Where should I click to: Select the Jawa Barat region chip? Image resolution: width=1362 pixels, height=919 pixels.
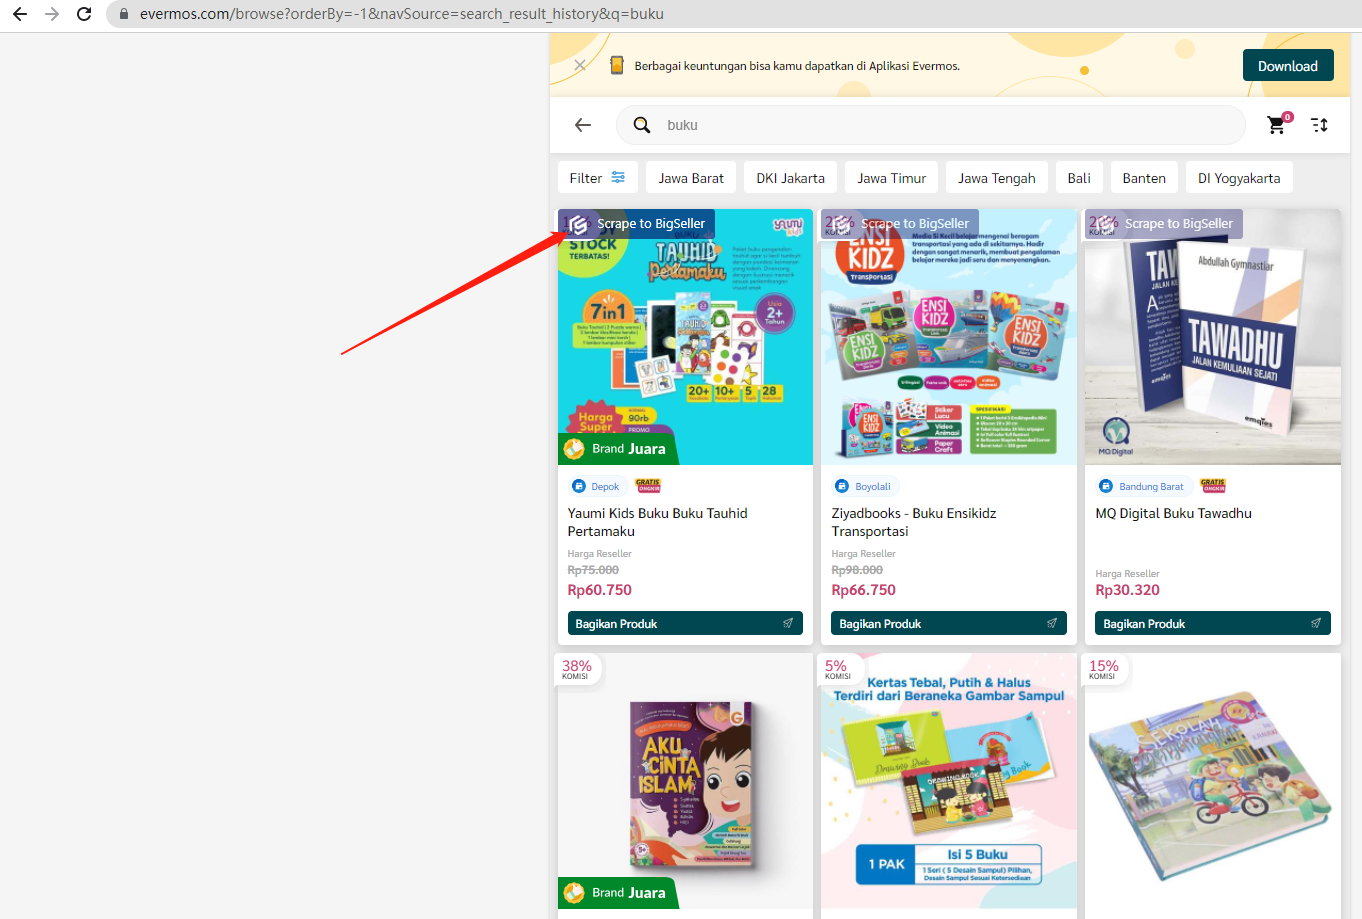point(691,178)
